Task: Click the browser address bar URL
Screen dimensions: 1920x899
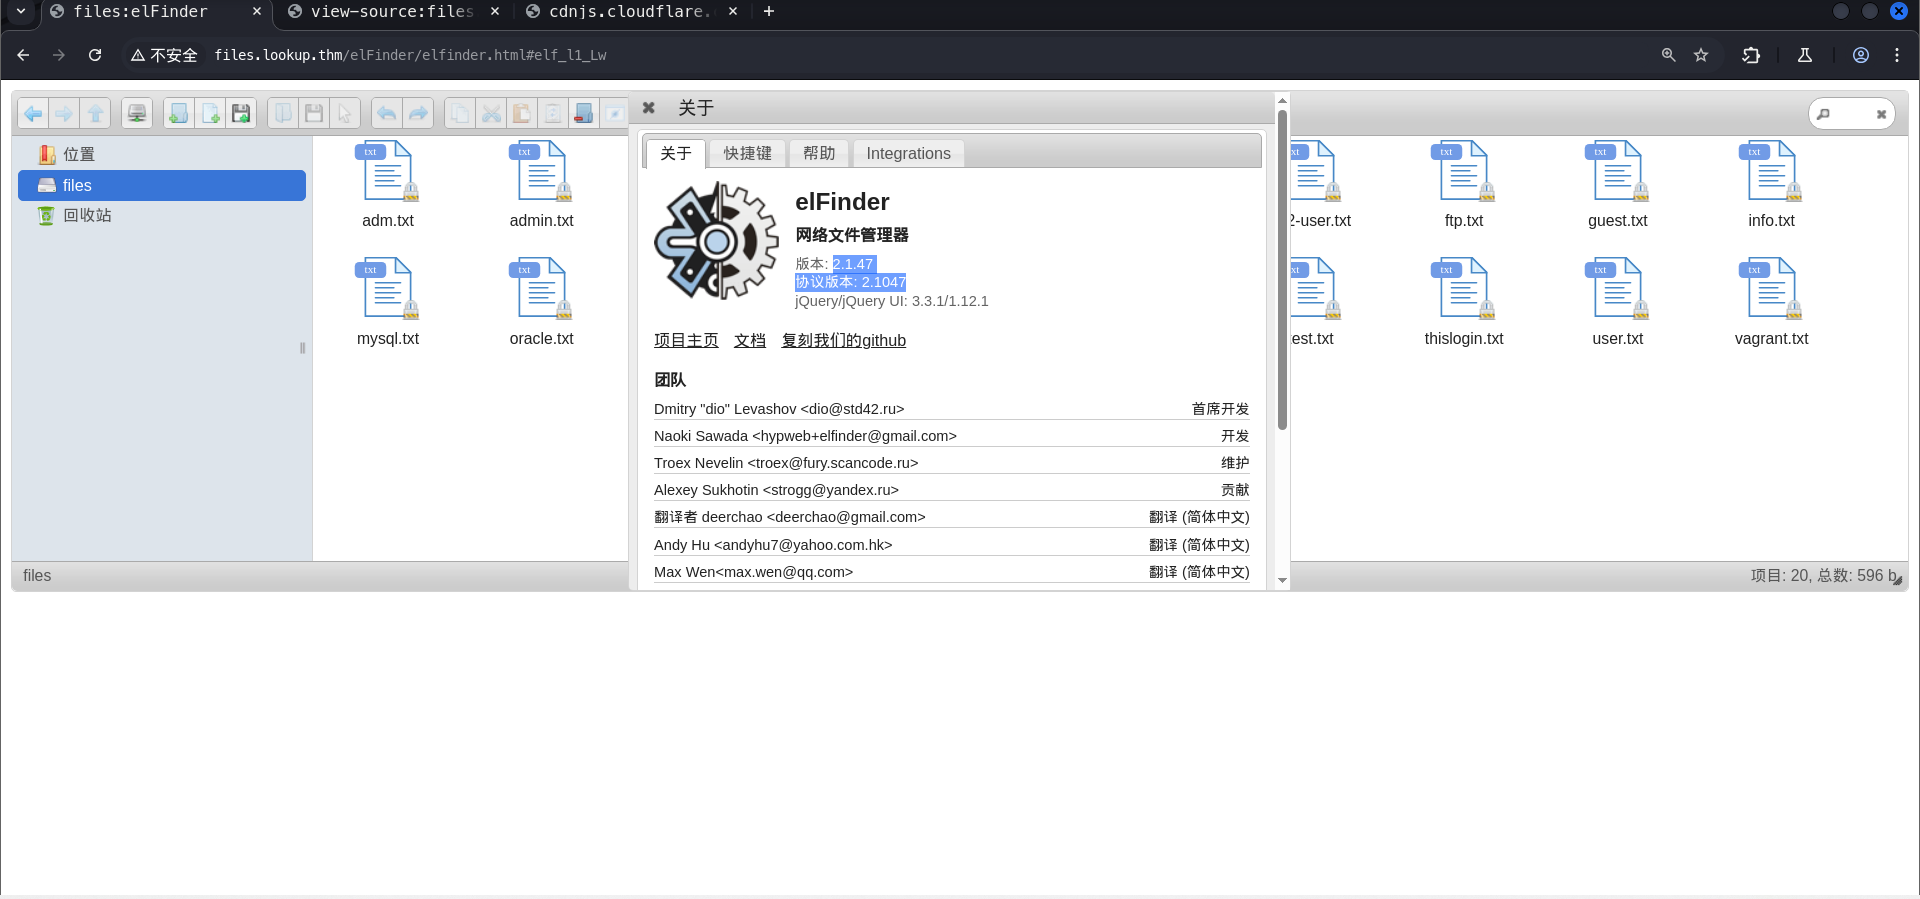Action: [x=410, y=55]
